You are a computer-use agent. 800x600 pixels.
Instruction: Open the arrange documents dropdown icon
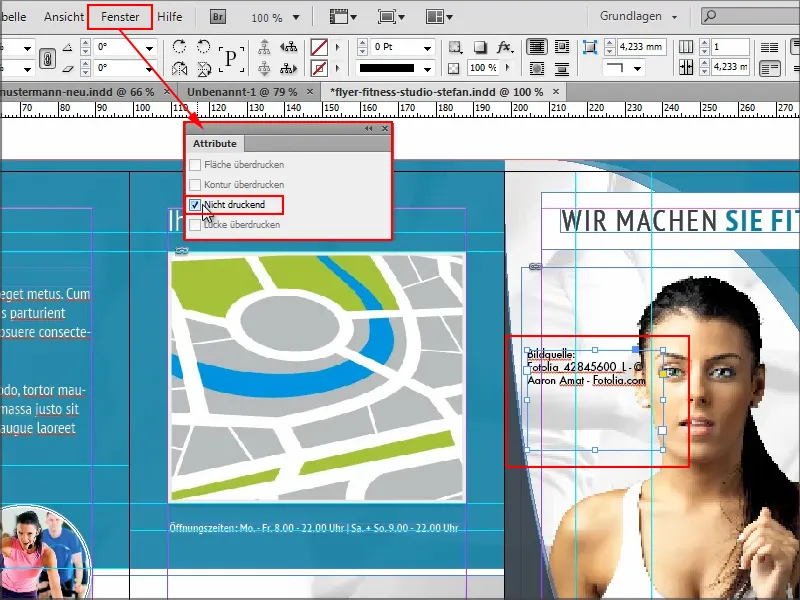439,17
